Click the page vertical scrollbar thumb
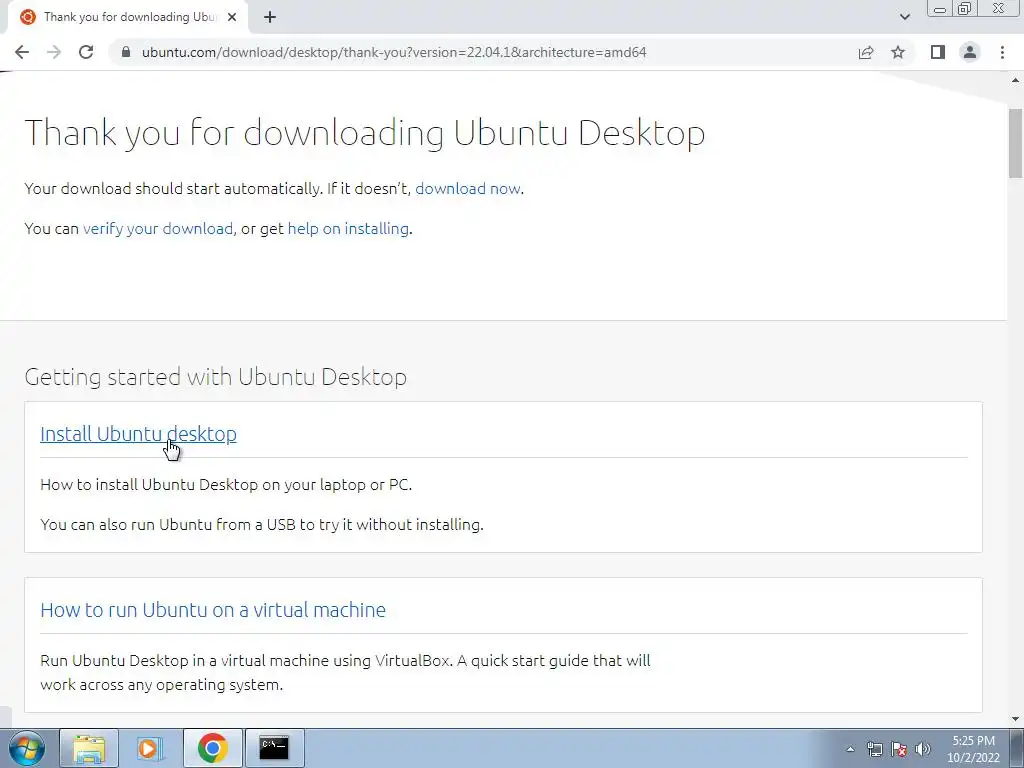1024x768 pixels. pyautogui.click(x=1016, y=144)
